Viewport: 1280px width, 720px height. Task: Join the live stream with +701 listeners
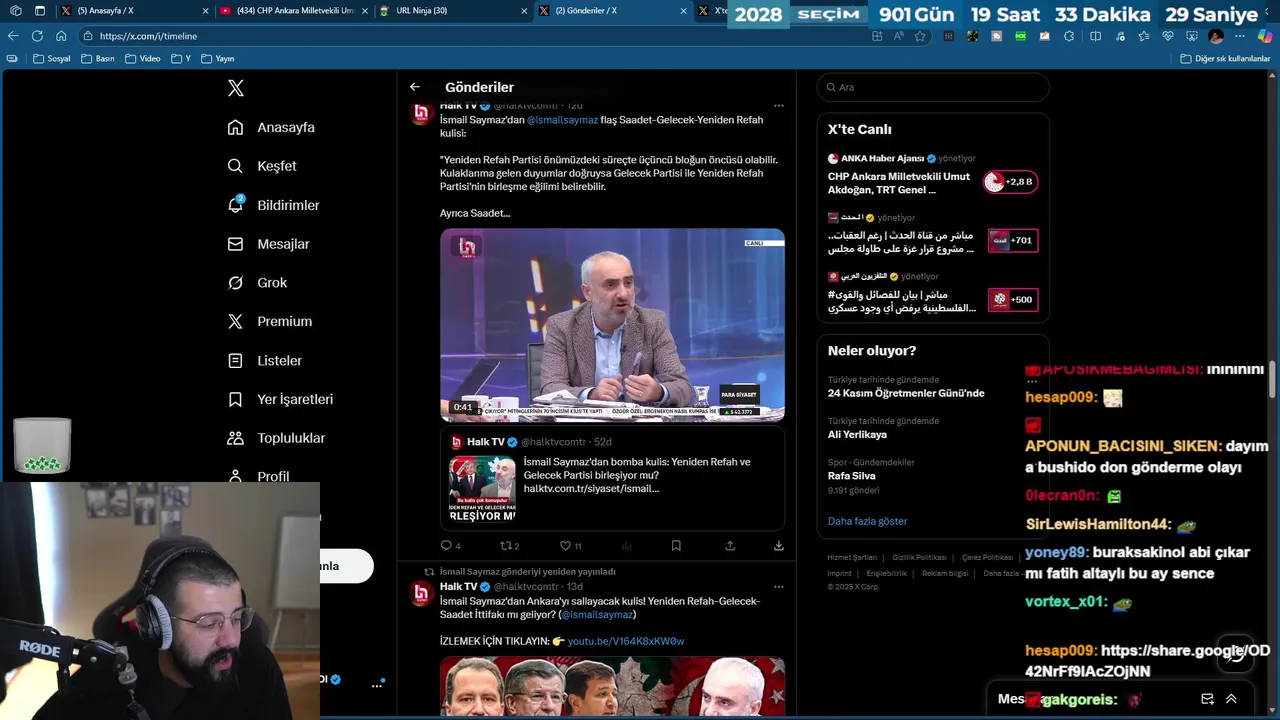(x=1013, y=240)
